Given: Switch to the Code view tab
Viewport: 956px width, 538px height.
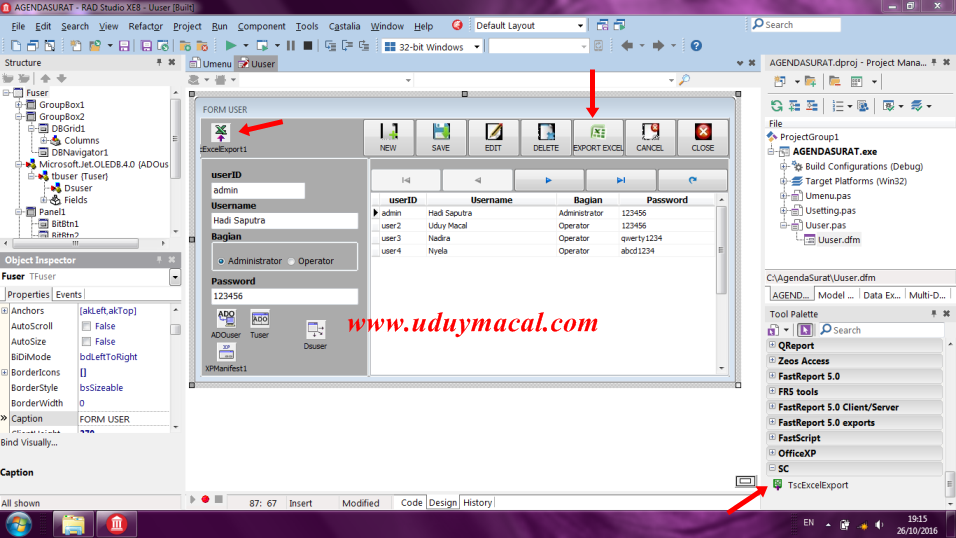Looking at the screenshot, I should [x=411, y=503].
